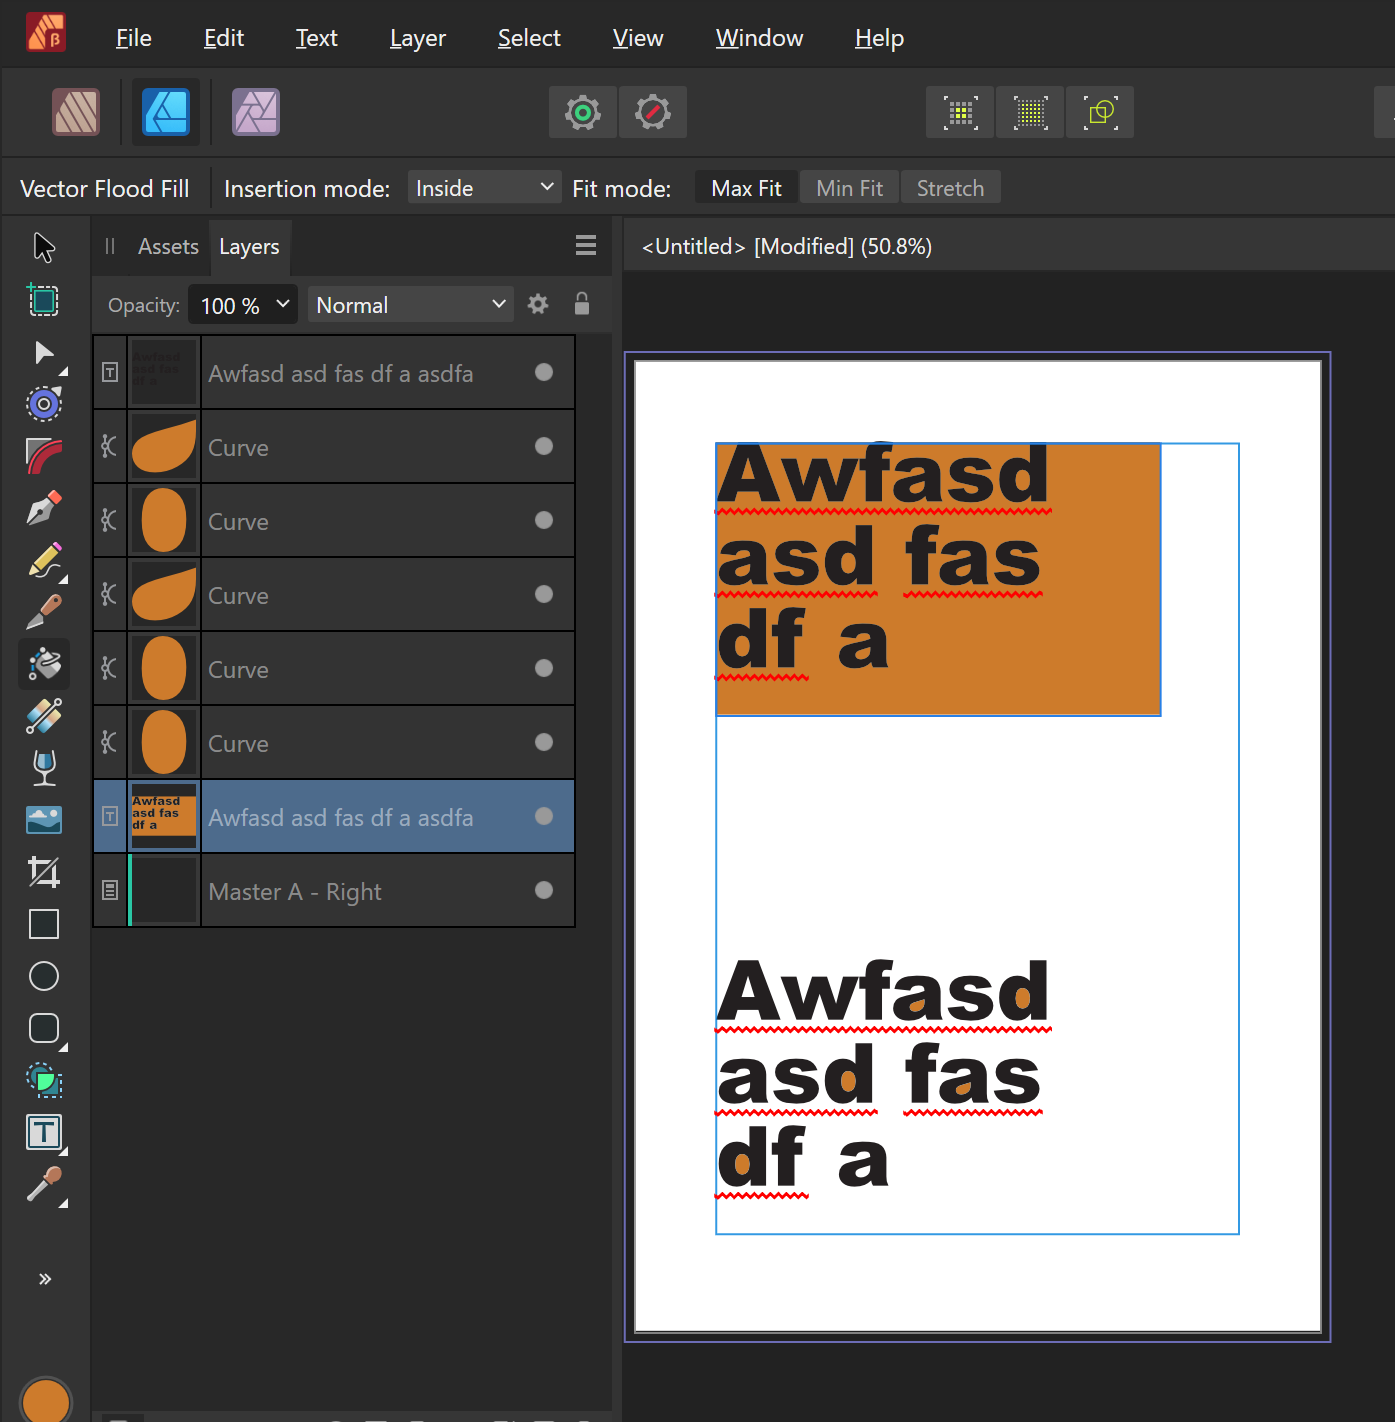Lock the selected layer with the padlock
Screen dimensions: 1395x1422
pos(581,304)
